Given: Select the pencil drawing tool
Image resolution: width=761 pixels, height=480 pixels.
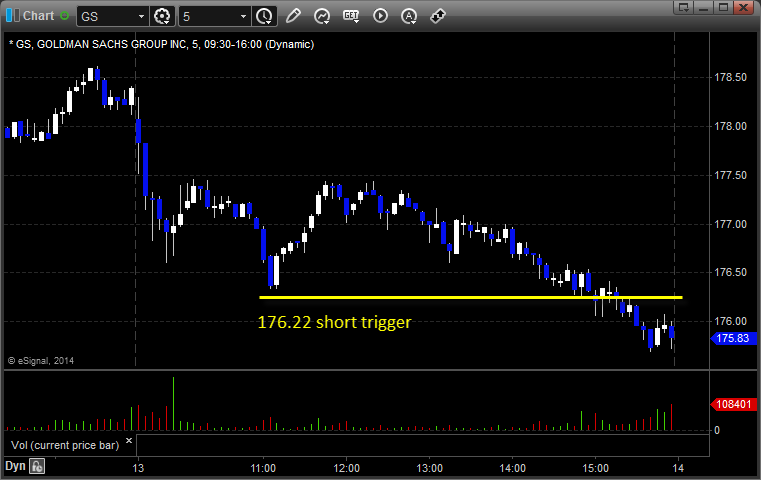Looking at the screenshot, I should (293, 16).
